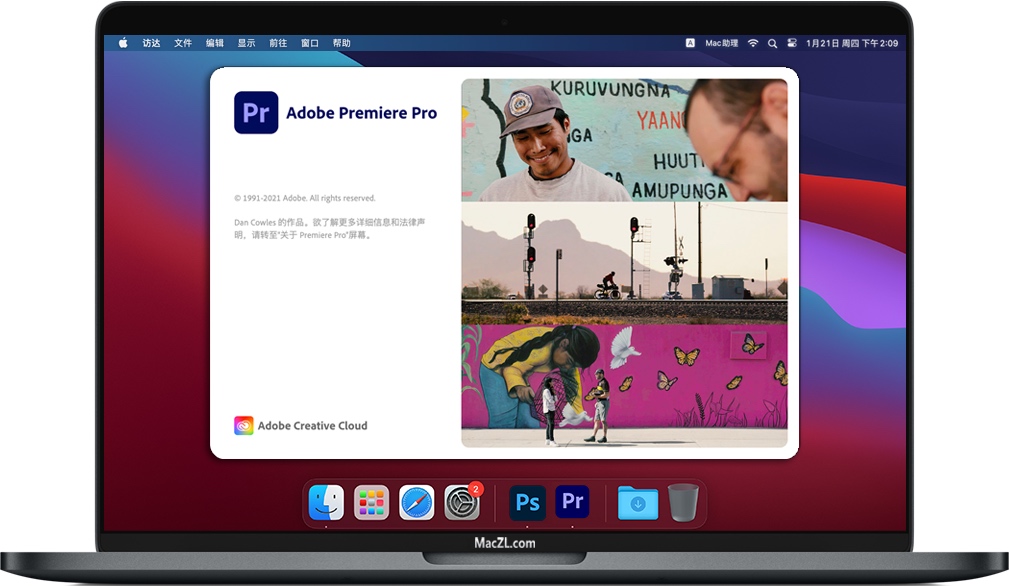Open Spotlight search magnifier
Image resolution: width=1009 pixels, height=586 pixels.
tap(772, 43)
